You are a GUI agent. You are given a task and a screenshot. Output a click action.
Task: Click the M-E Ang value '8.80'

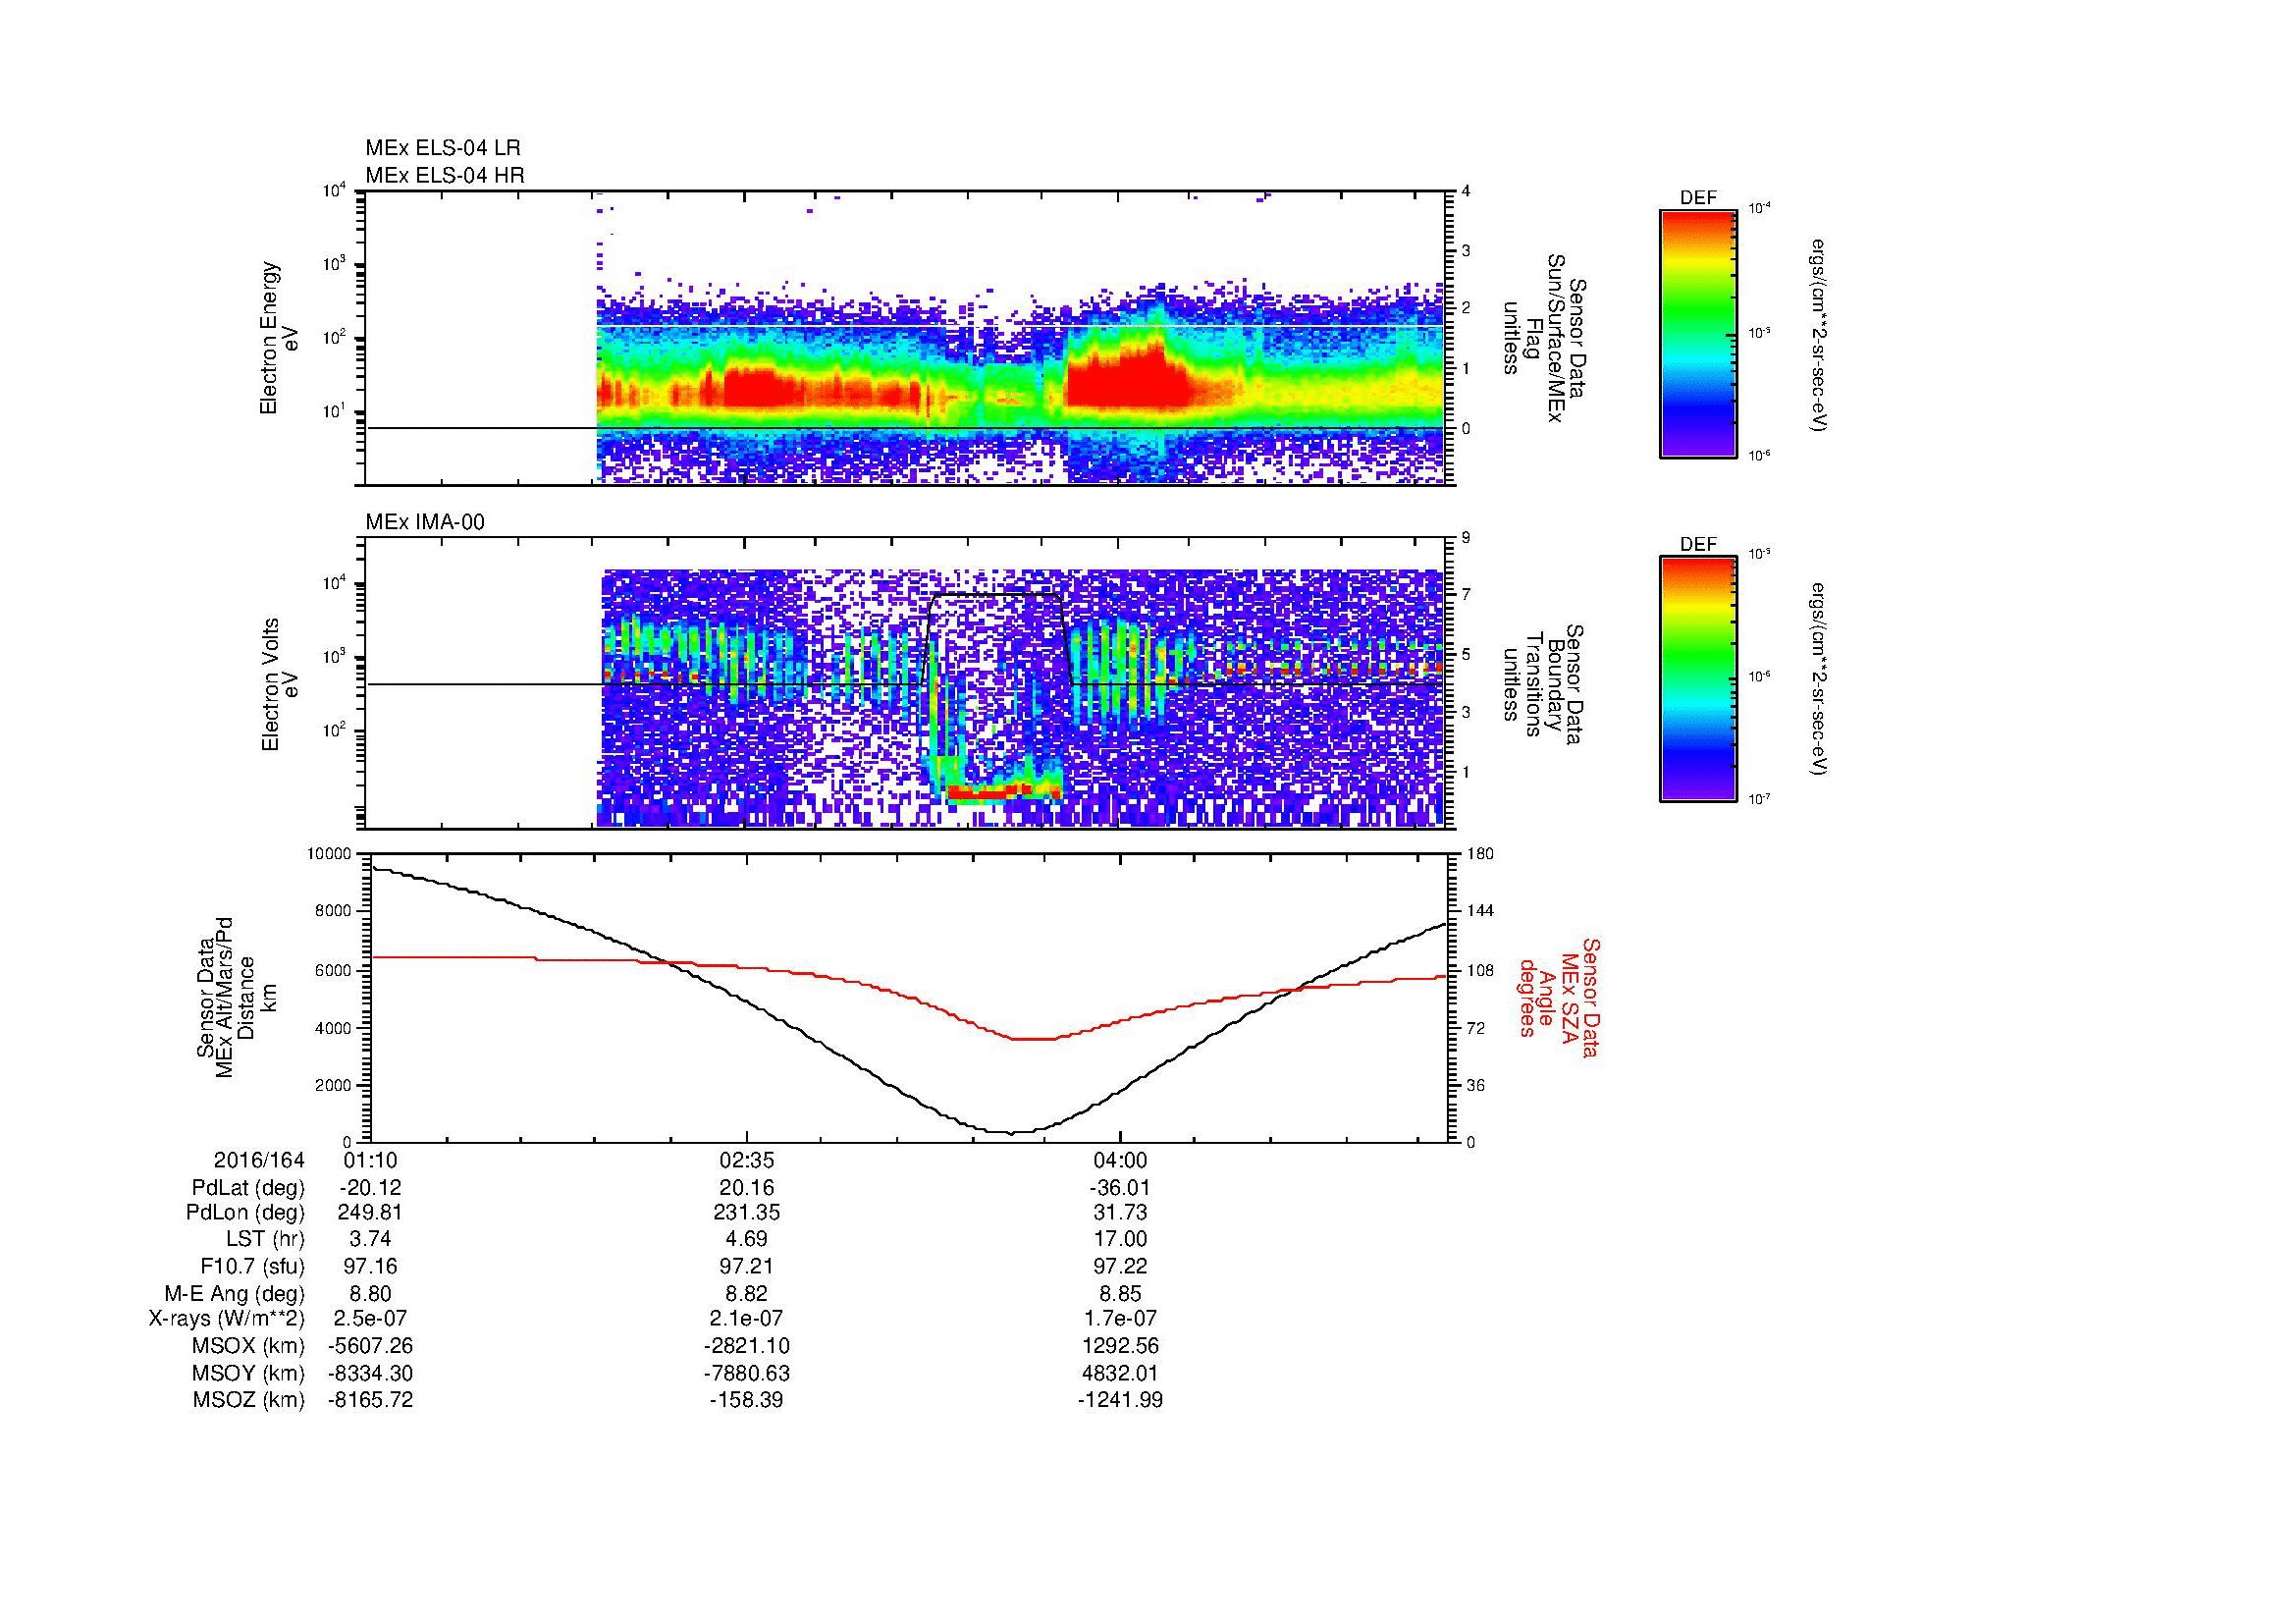point(371,1293)
